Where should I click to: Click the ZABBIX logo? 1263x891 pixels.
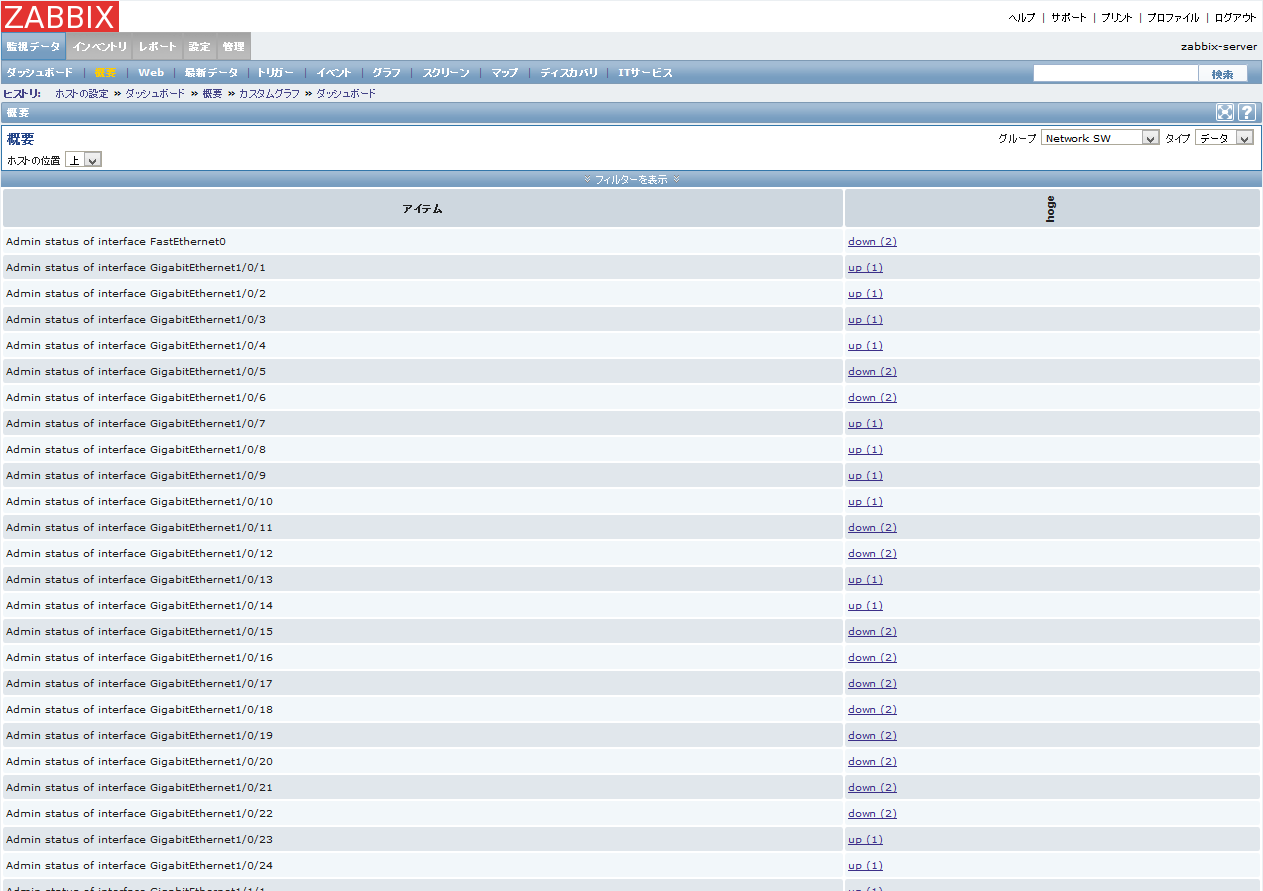point(60,16)
